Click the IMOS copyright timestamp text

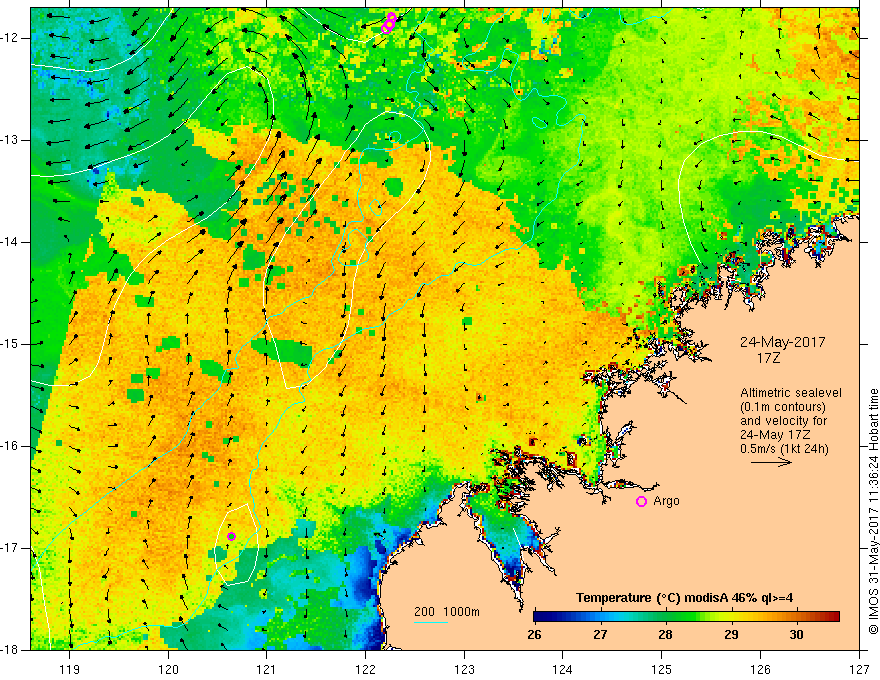873,511
